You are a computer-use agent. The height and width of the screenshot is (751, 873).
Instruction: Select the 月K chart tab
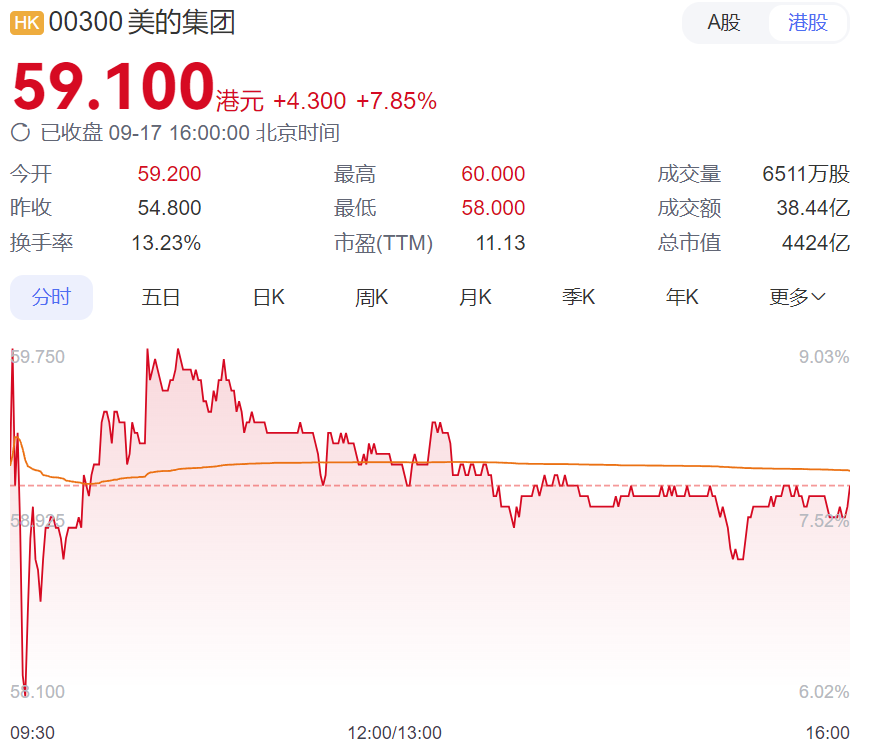click(x=475, y=297)
